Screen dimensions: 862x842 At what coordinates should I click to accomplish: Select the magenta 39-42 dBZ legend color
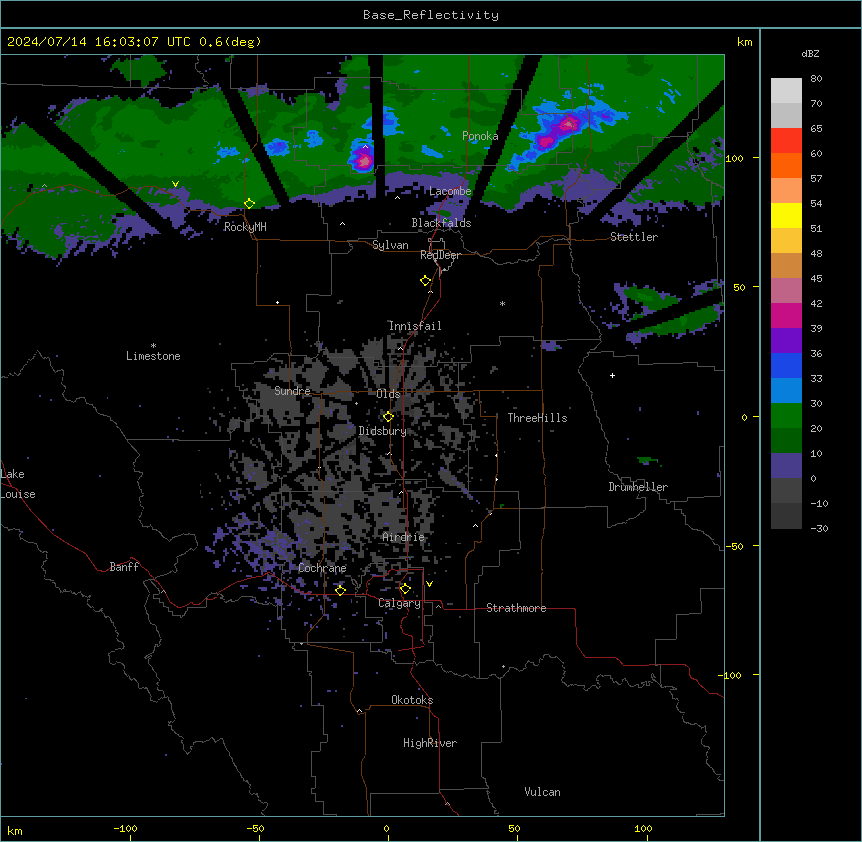(x=786, y=315)
